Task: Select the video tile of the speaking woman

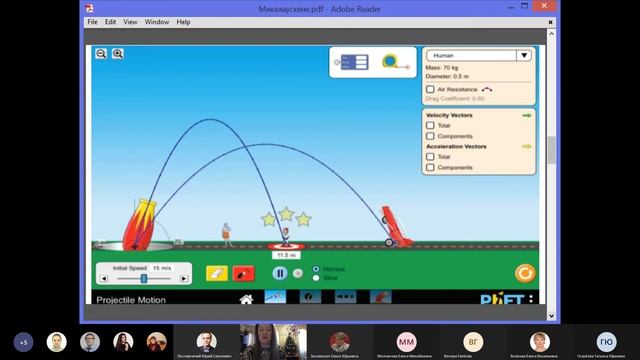Action: coord(273,342)
